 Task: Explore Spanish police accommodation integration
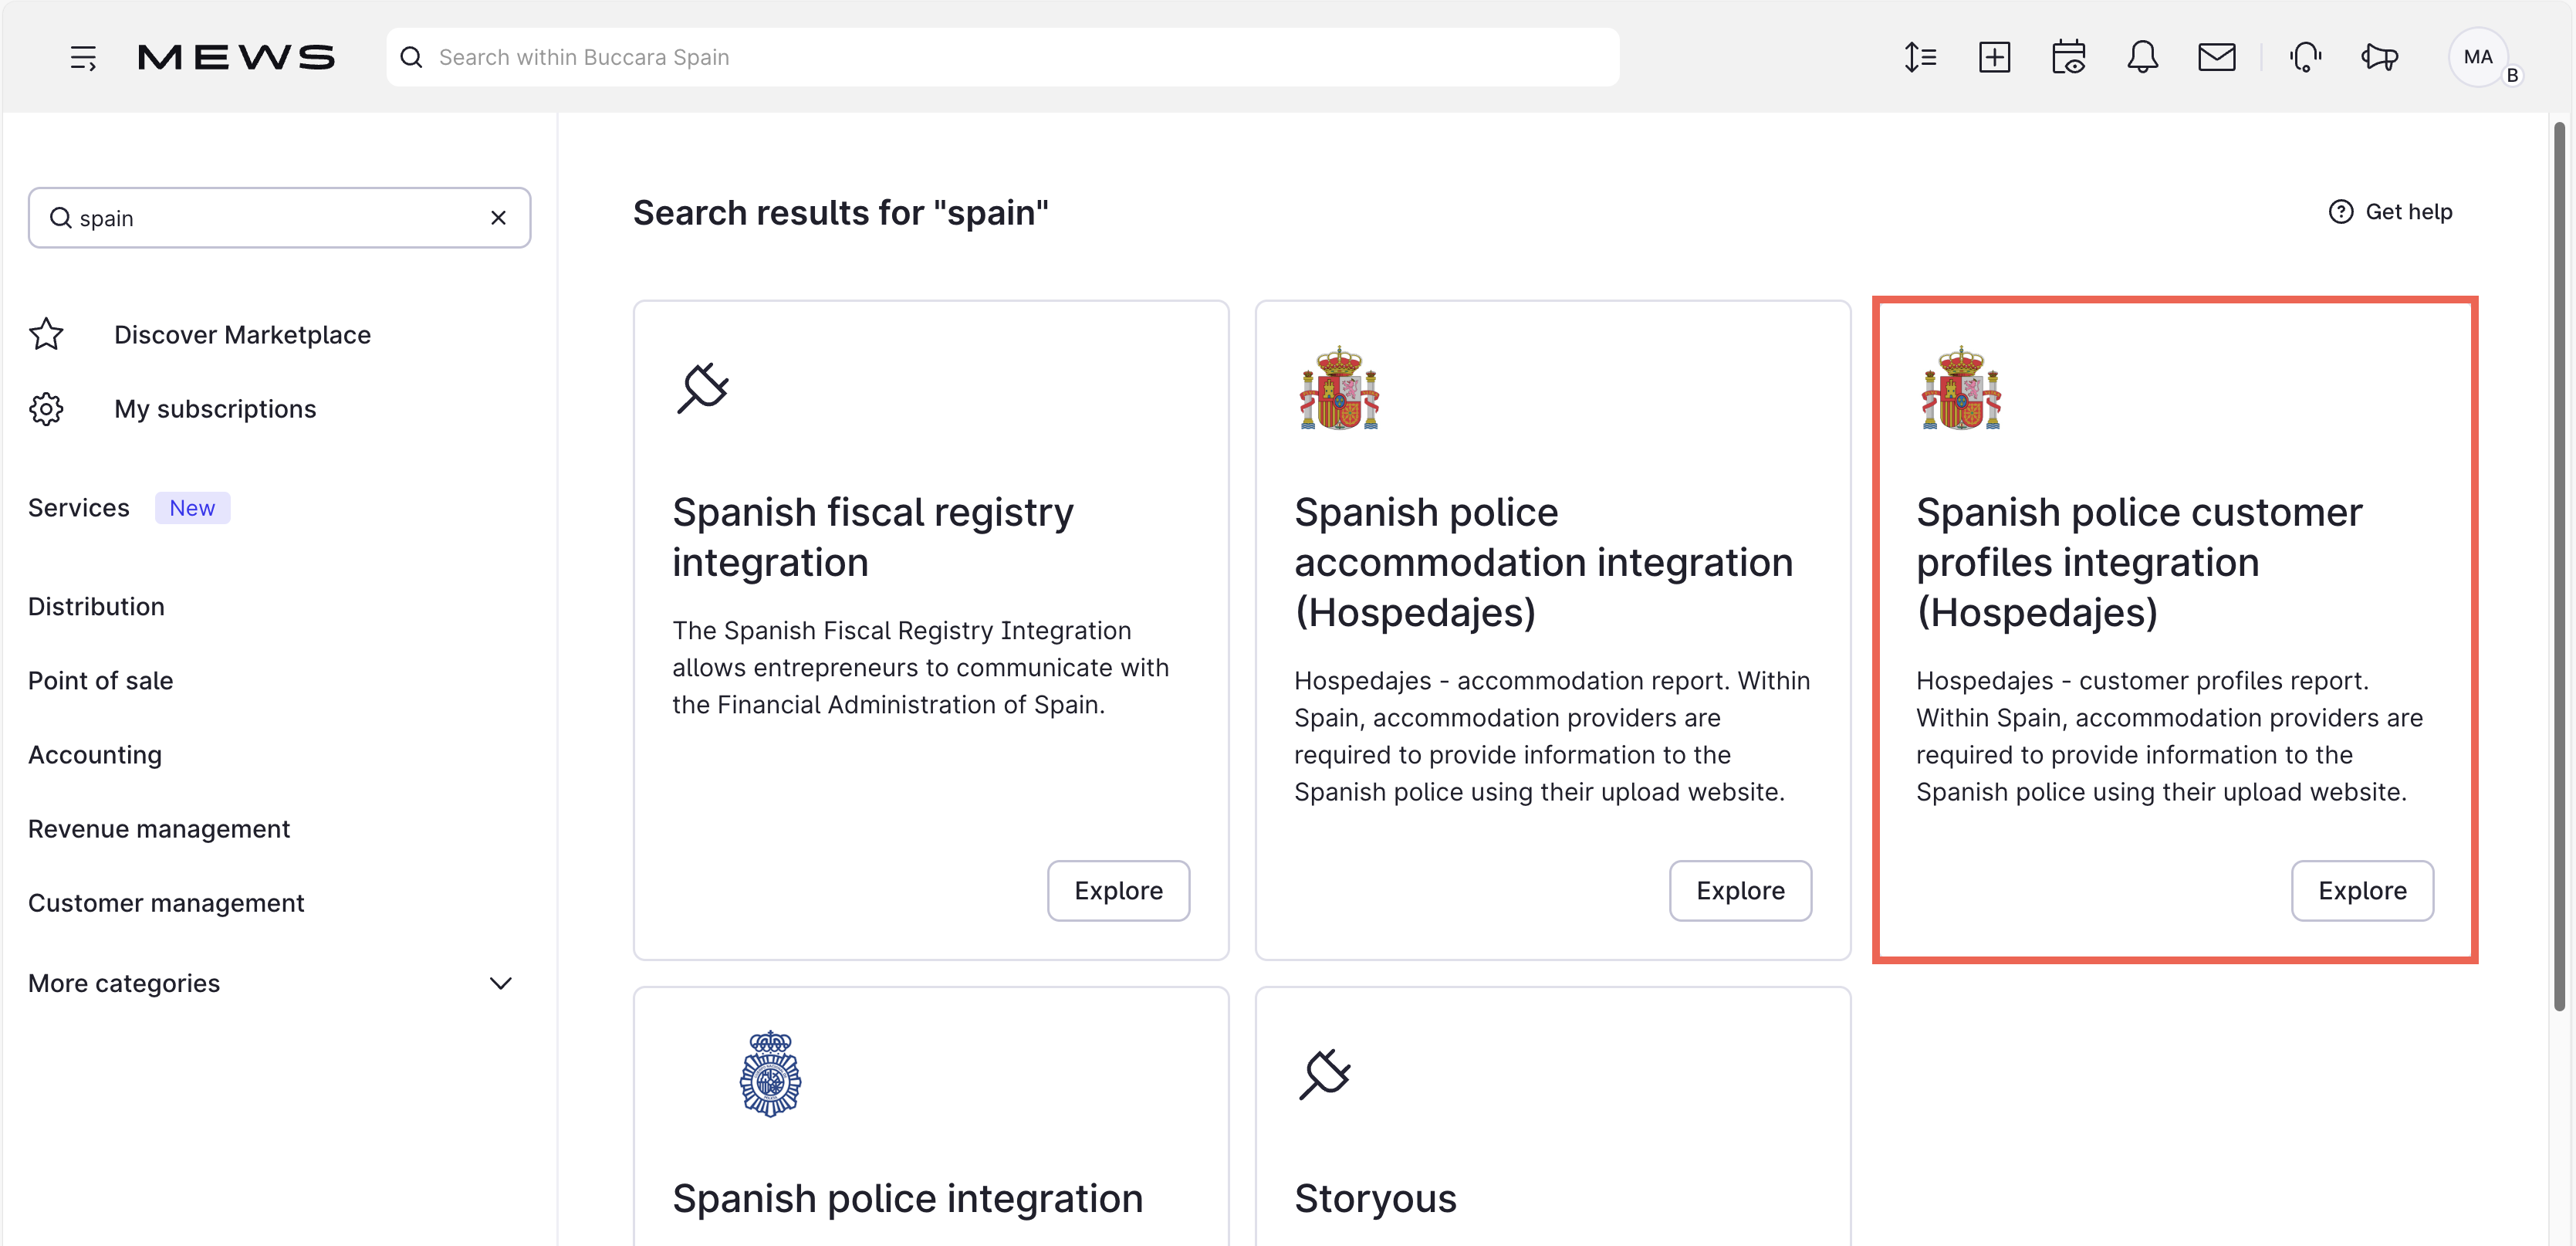click(x=1740, y=890)
